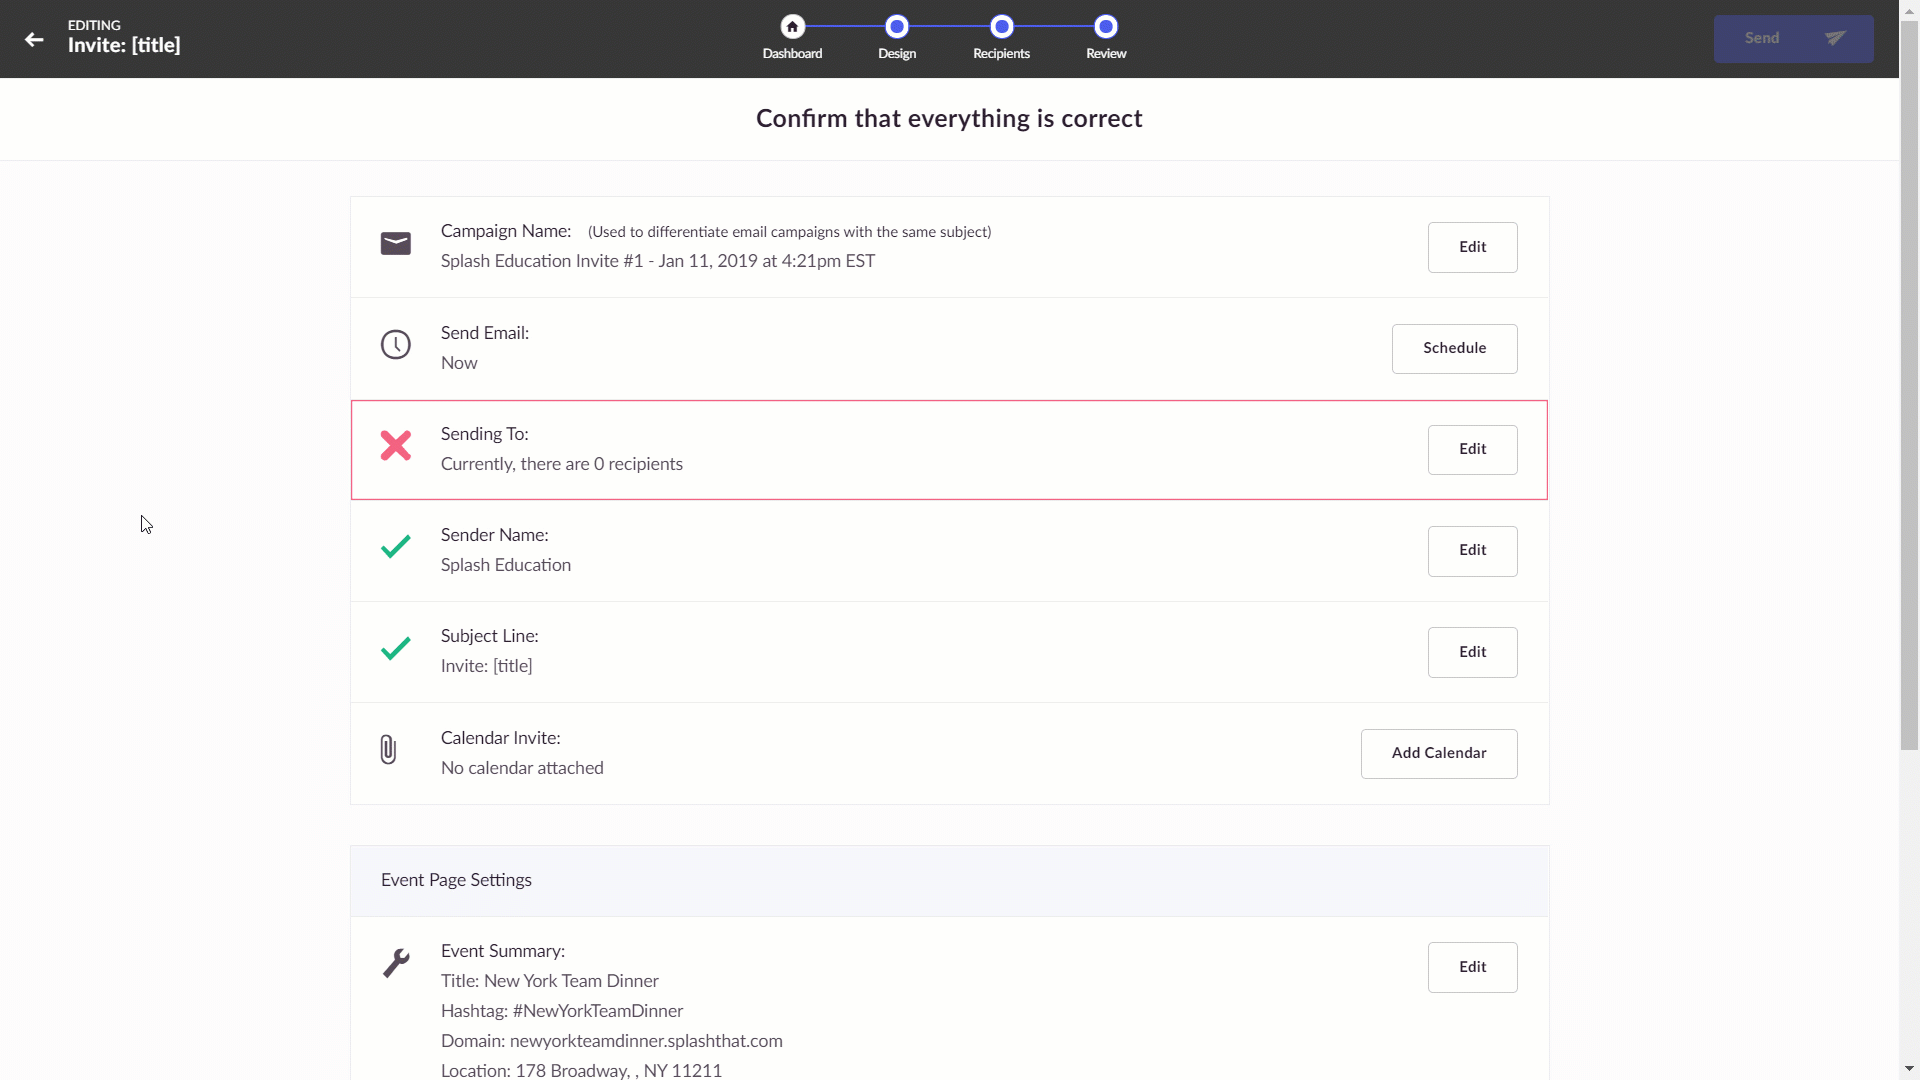Viewport: 1920px width, 1080px height.
Task: Click the paper plane send icon
Action: [1835, 38]
